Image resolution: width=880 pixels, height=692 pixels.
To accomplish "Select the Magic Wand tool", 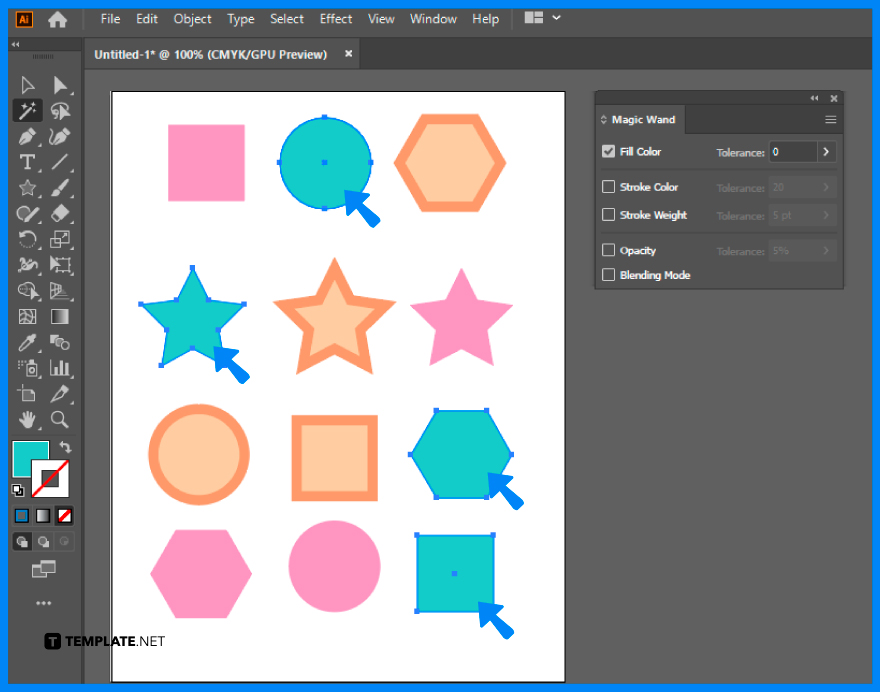I will click(x=28, y=111).
